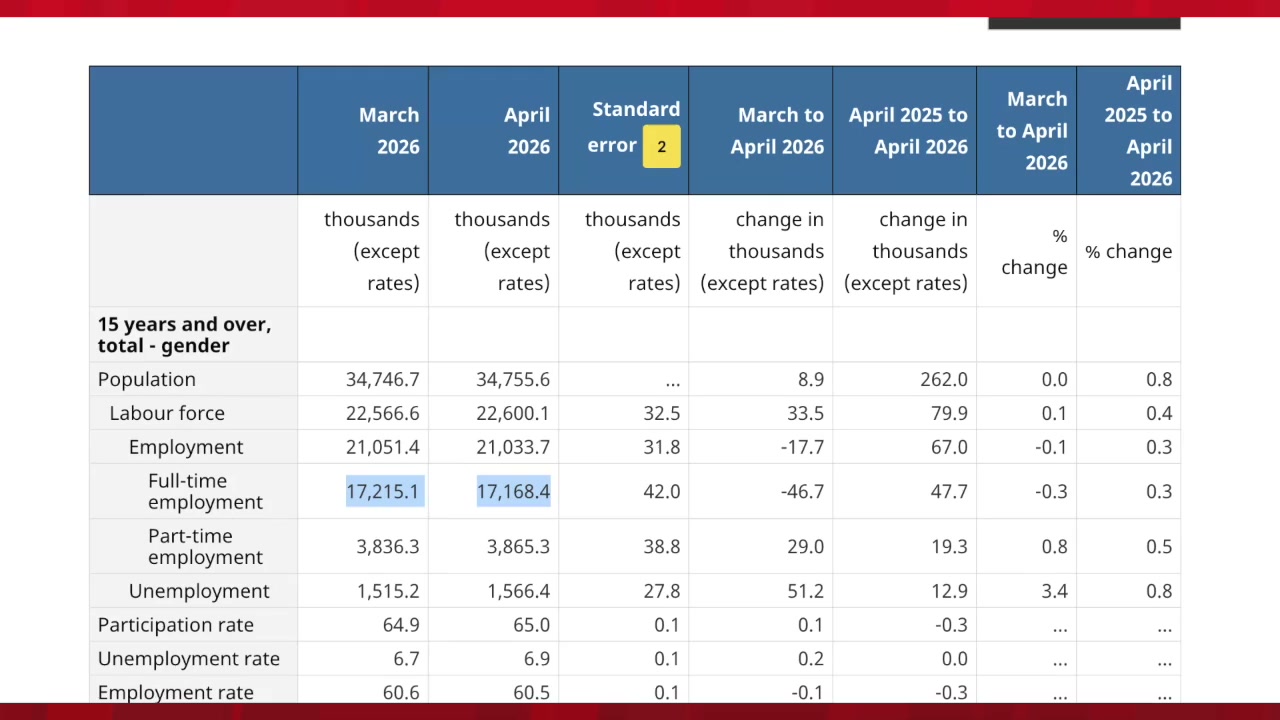The width and height of the screenshot is (1280, 720).
Task: Click the 51.2 unemployment change cell
Action: click(x=804, y=591)
